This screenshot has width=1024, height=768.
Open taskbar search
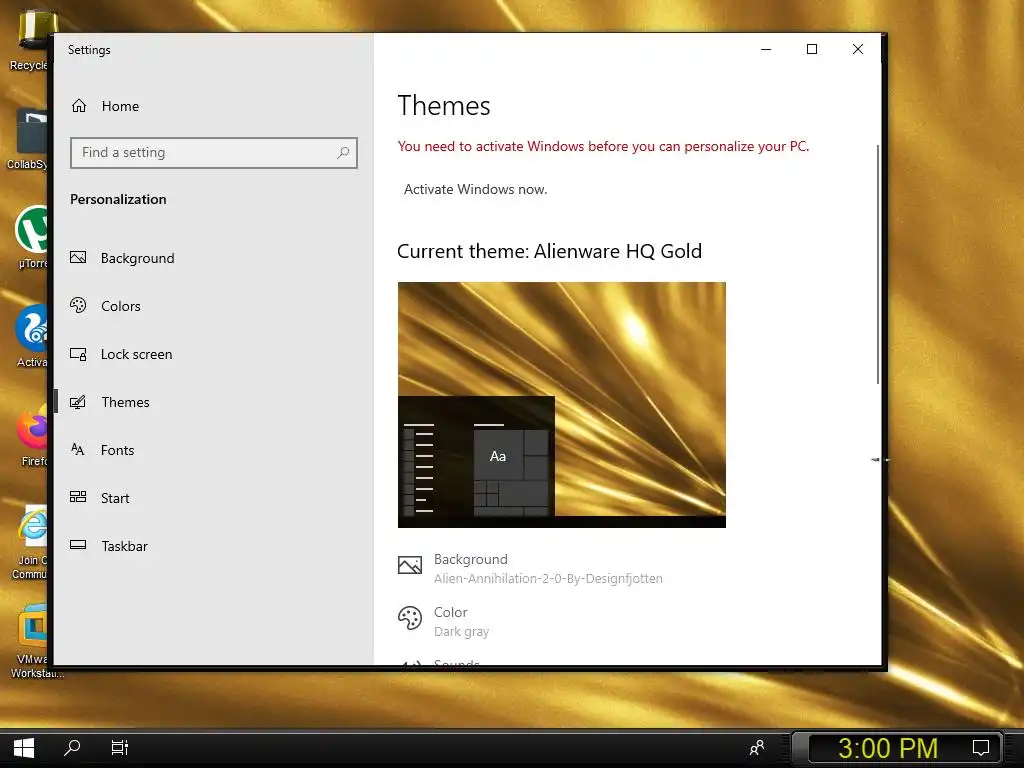coord(72,748)
